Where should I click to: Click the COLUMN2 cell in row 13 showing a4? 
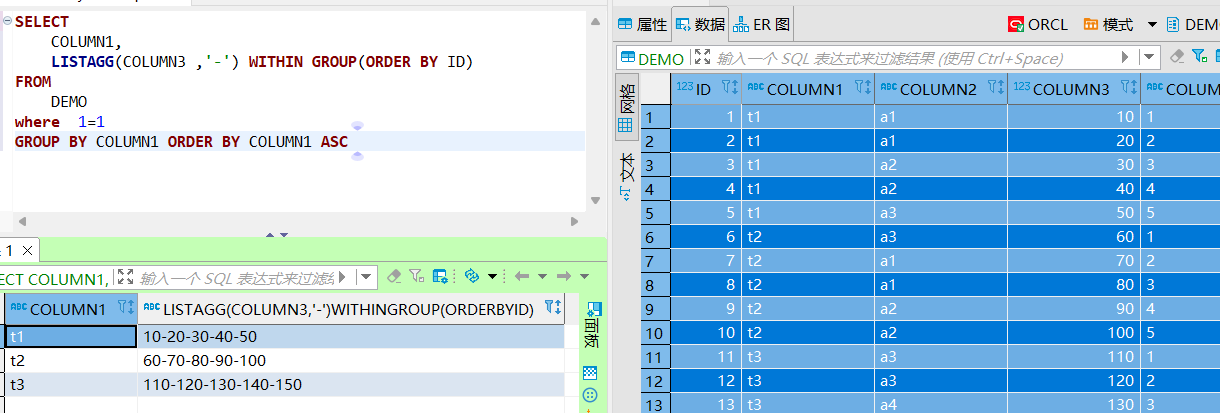click(x=940, y=403)
